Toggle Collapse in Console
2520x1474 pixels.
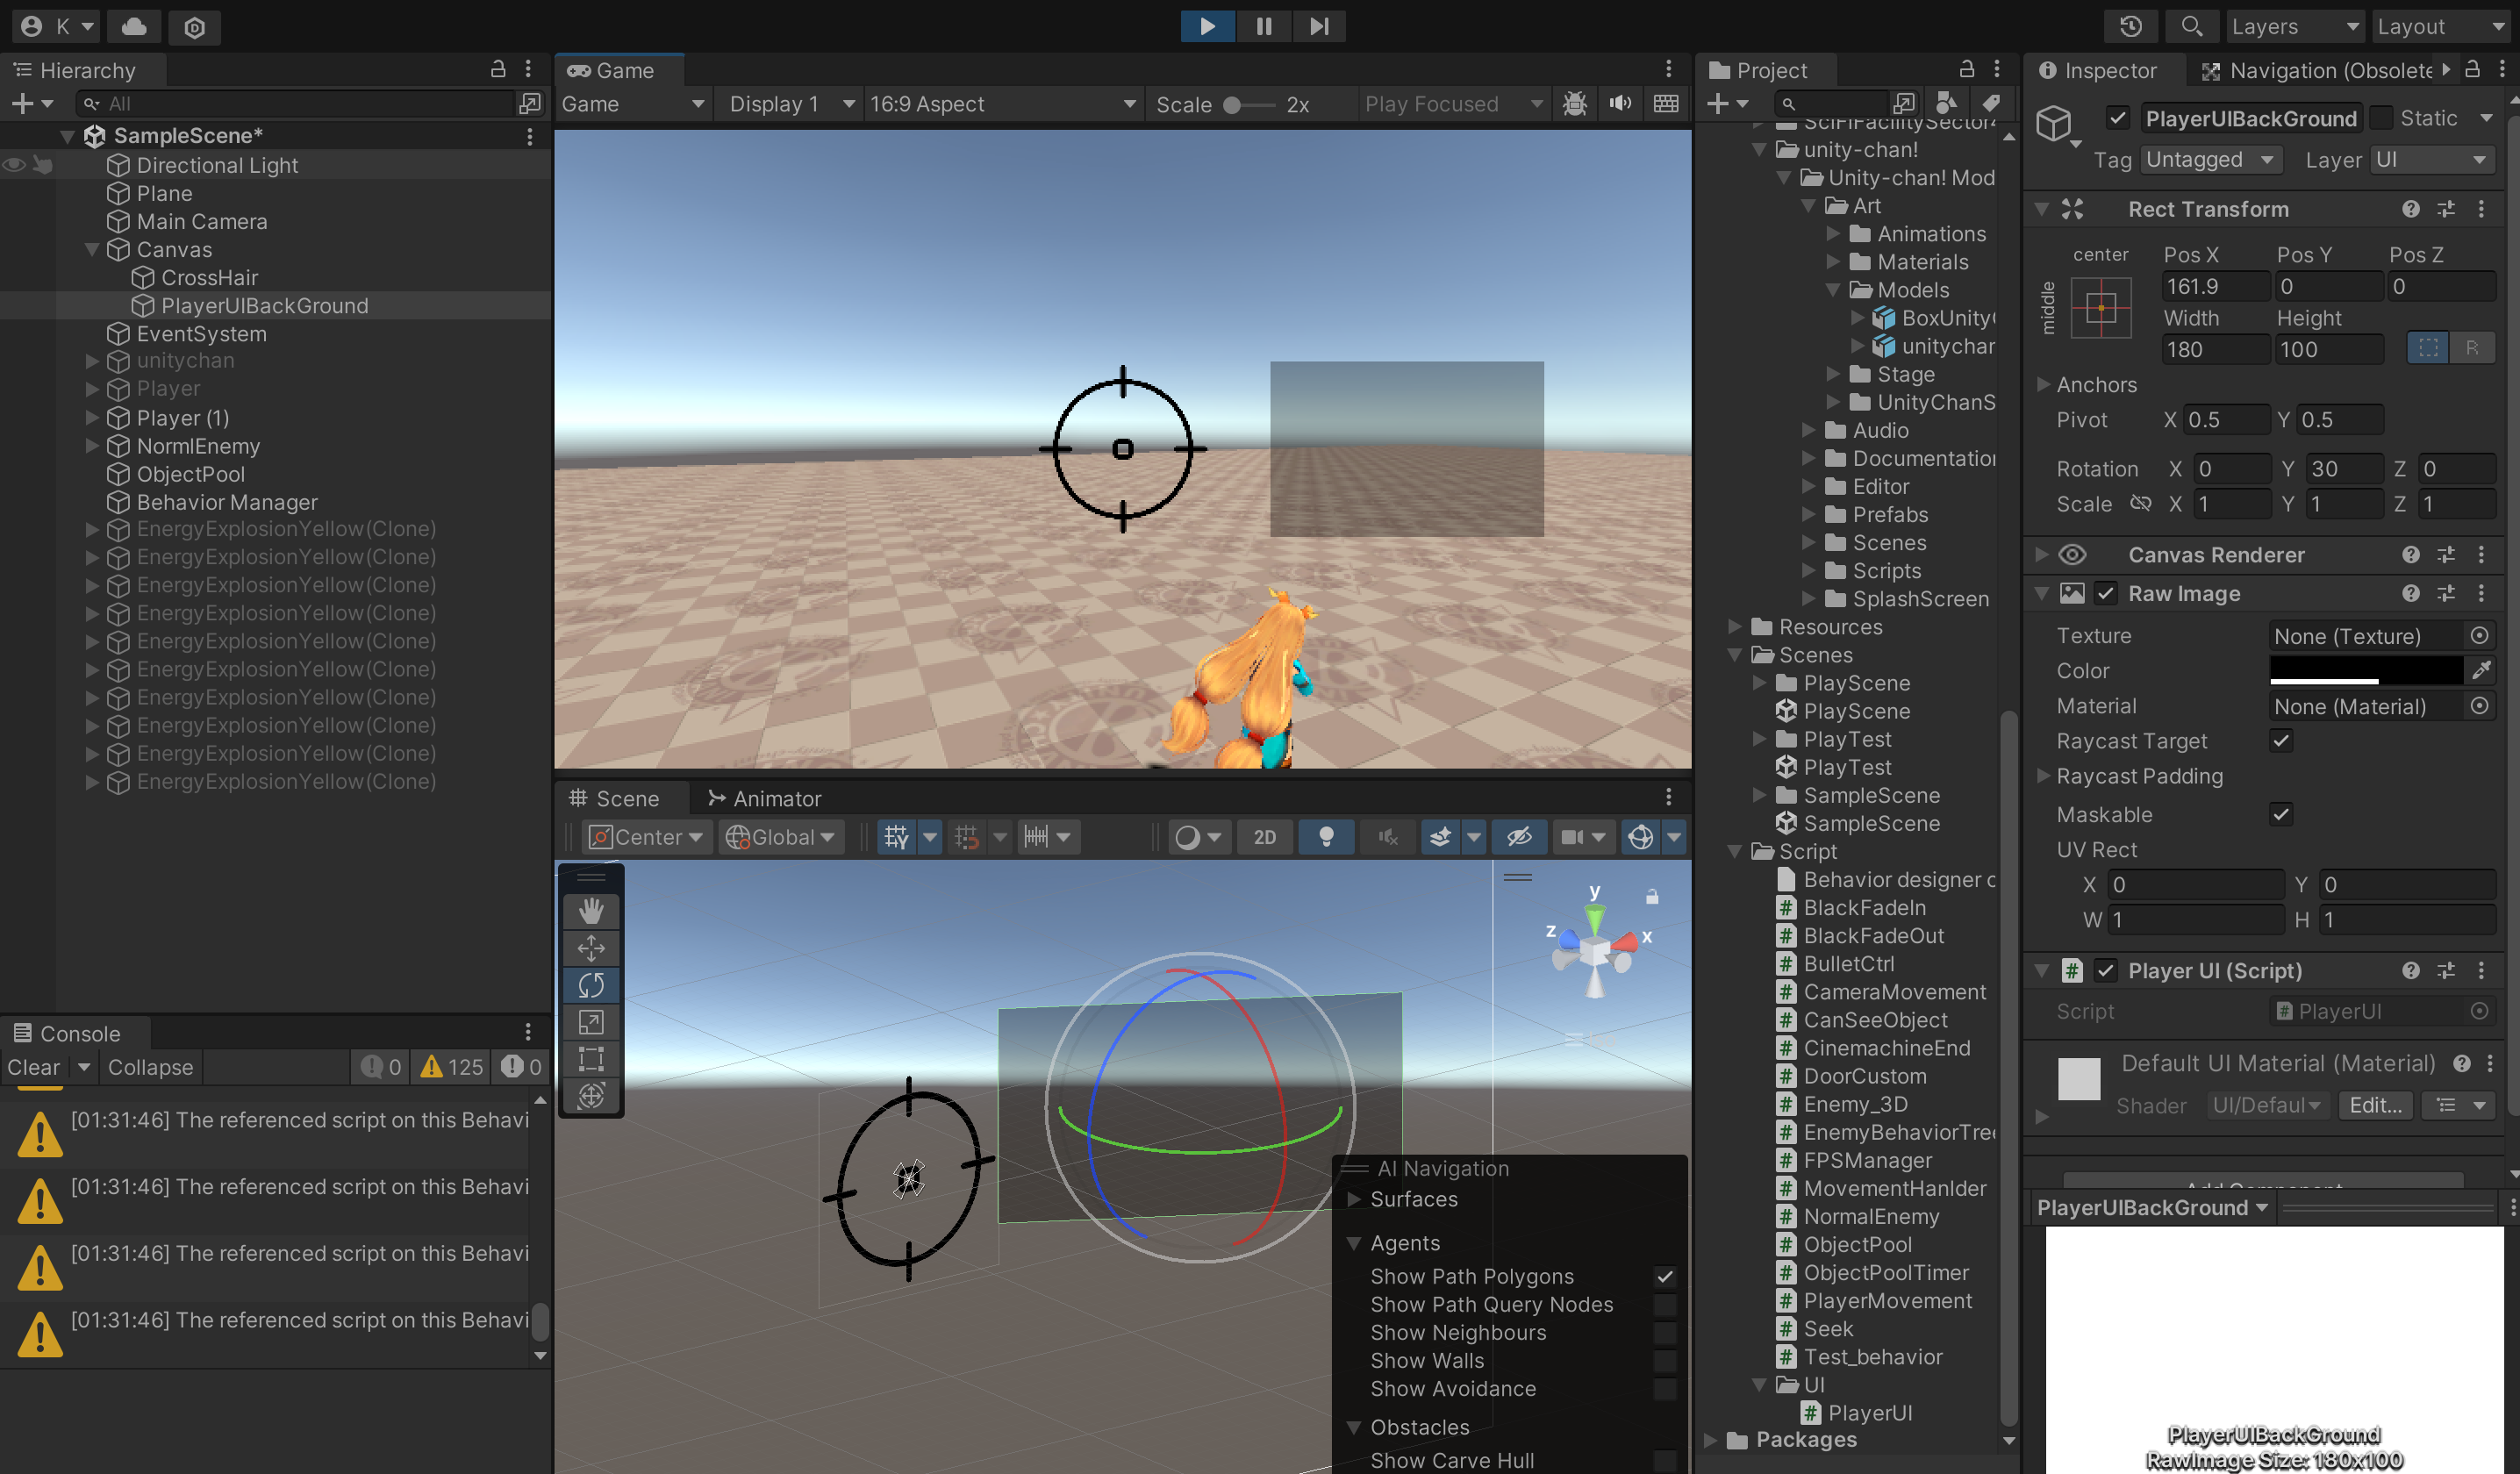tap(151, 1068)
